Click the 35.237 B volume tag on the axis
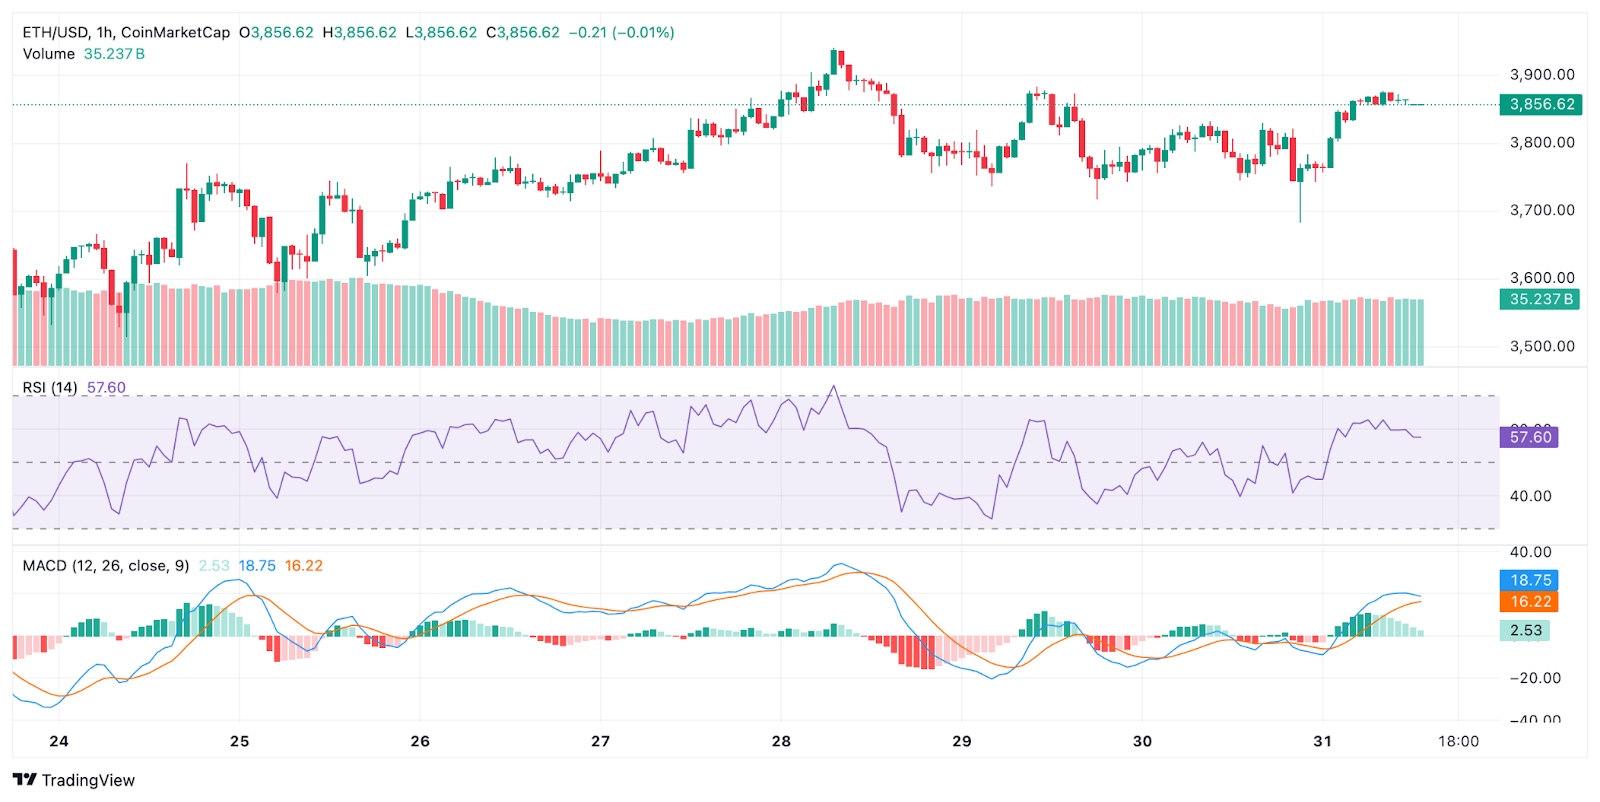 [x=1540, y=299]
